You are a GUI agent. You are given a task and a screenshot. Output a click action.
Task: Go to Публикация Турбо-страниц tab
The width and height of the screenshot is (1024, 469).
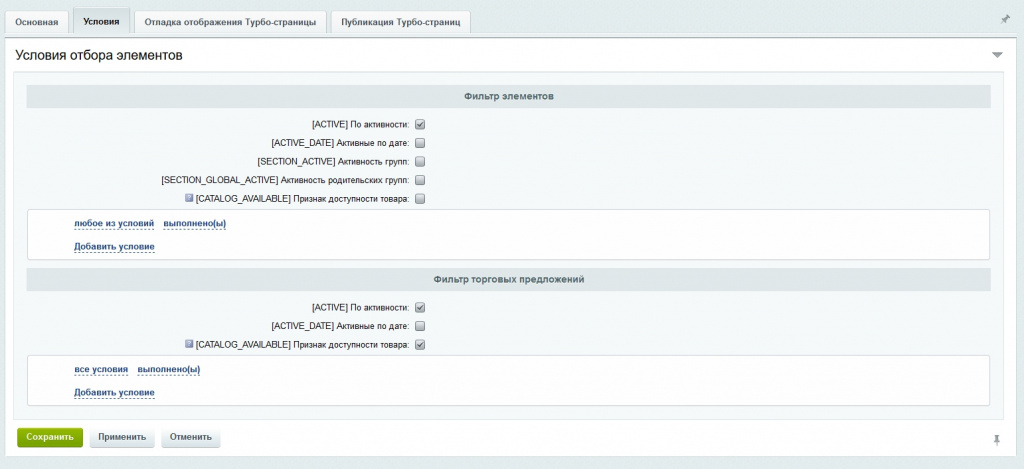(400, 21)
